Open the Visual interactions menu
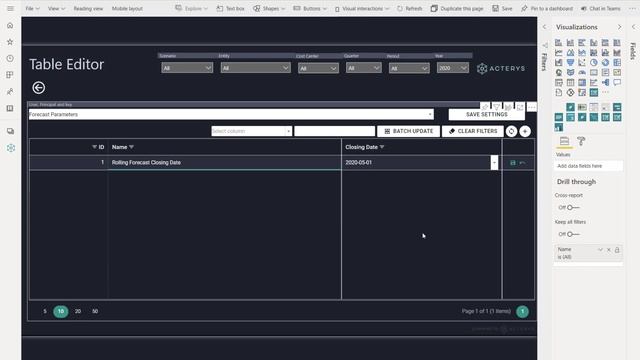Screen dimensions: 640x360 [x=362, y=9]
